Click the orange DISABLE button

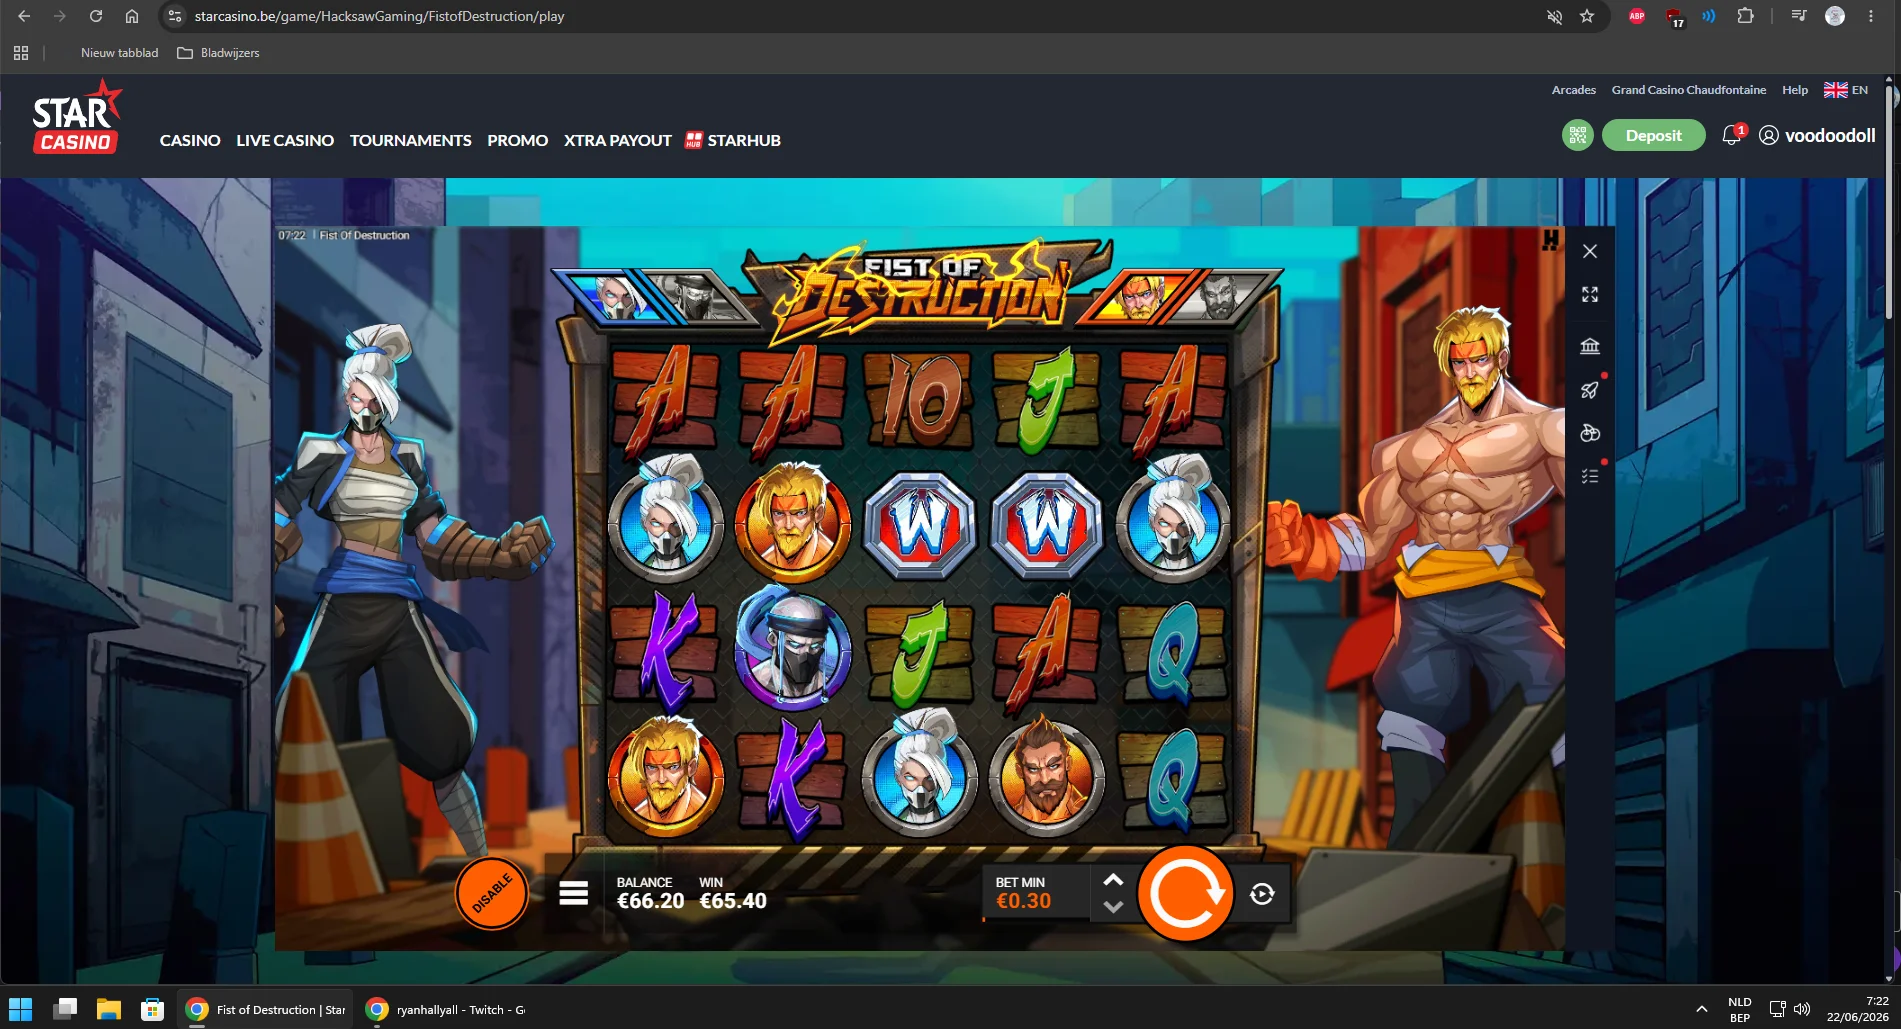(492, 893)
